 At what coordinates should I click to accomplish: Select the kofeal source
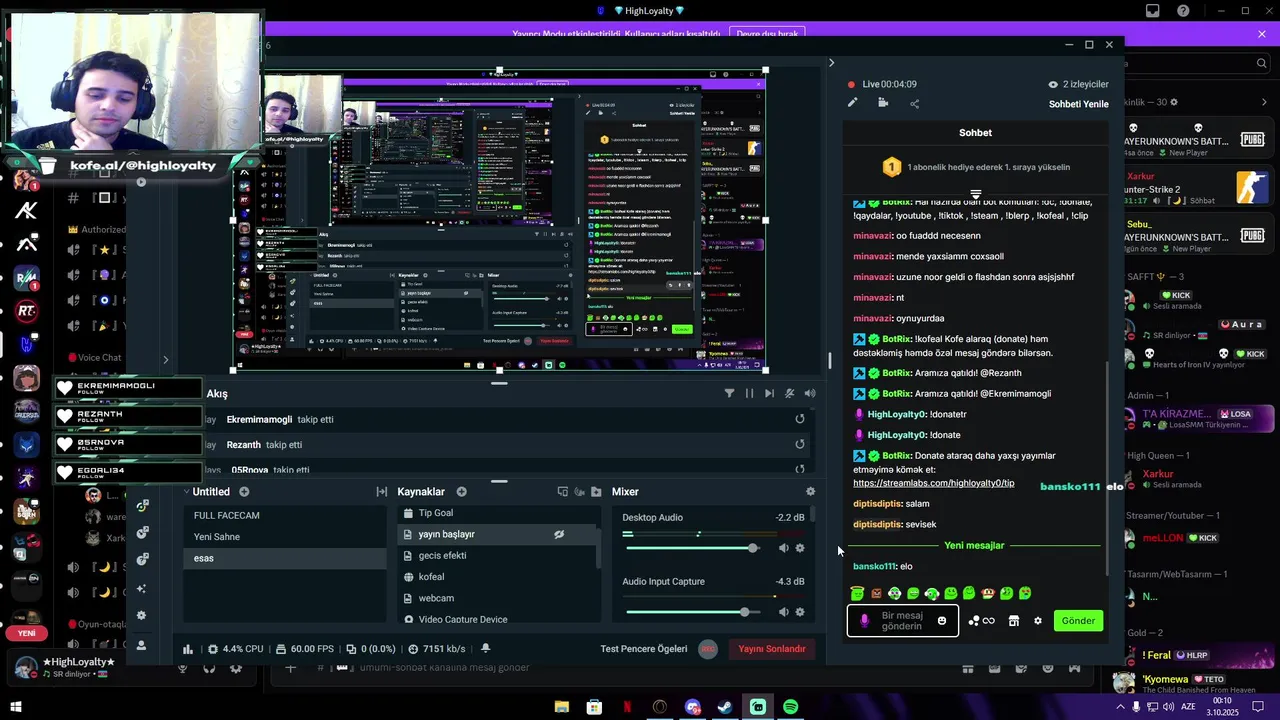[x=497, y=577]
